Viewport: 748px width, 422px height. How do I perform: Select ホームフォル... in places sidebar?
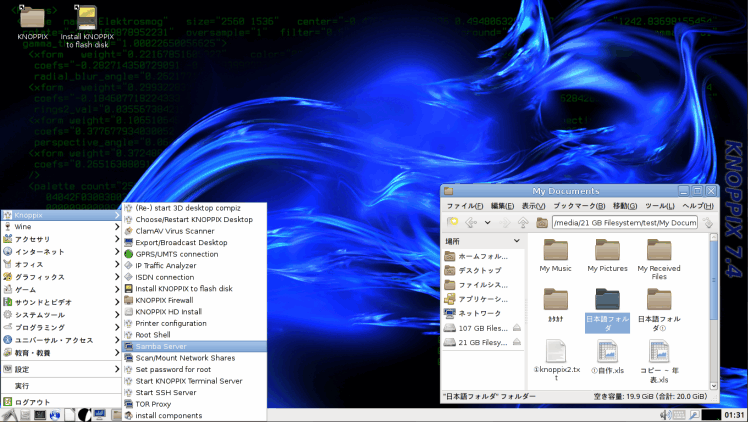point(483,256)
